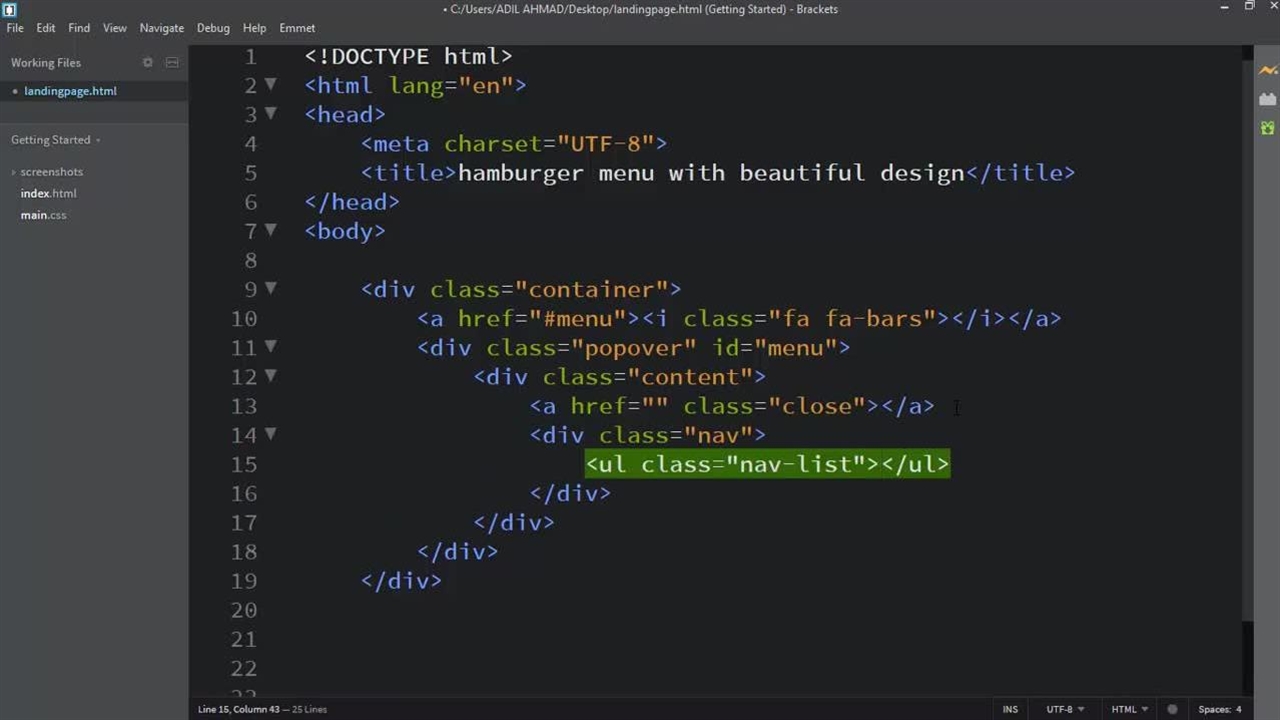Restore down the Brackets window
Image resolution: width=1280 pixels, height=720 pixels.
tap(1249, 8)
